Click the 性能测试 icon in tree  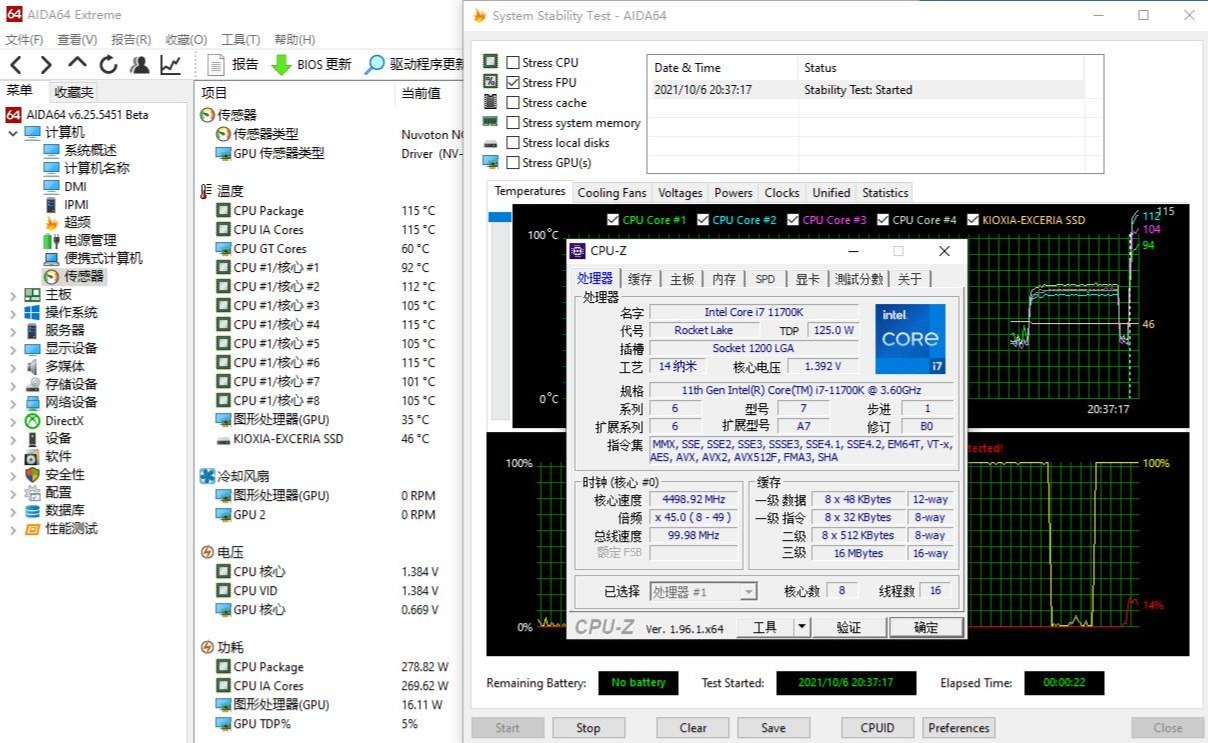(33, 529)
